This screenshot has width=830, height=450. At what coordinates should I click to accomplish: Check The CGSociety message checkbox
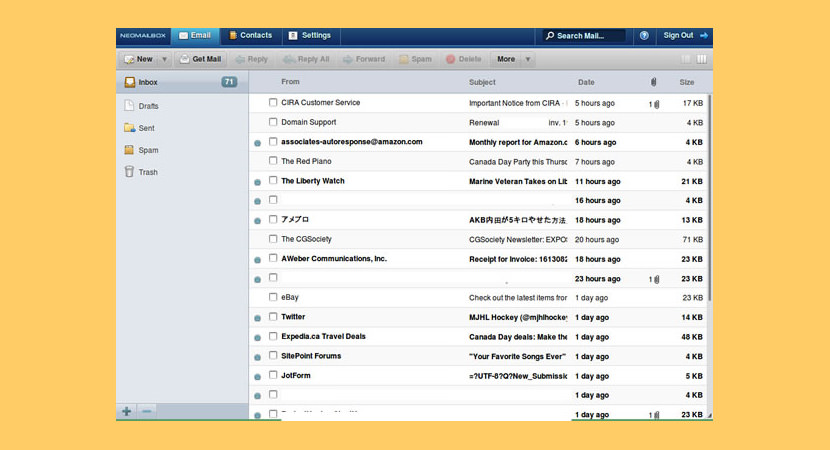273,239
